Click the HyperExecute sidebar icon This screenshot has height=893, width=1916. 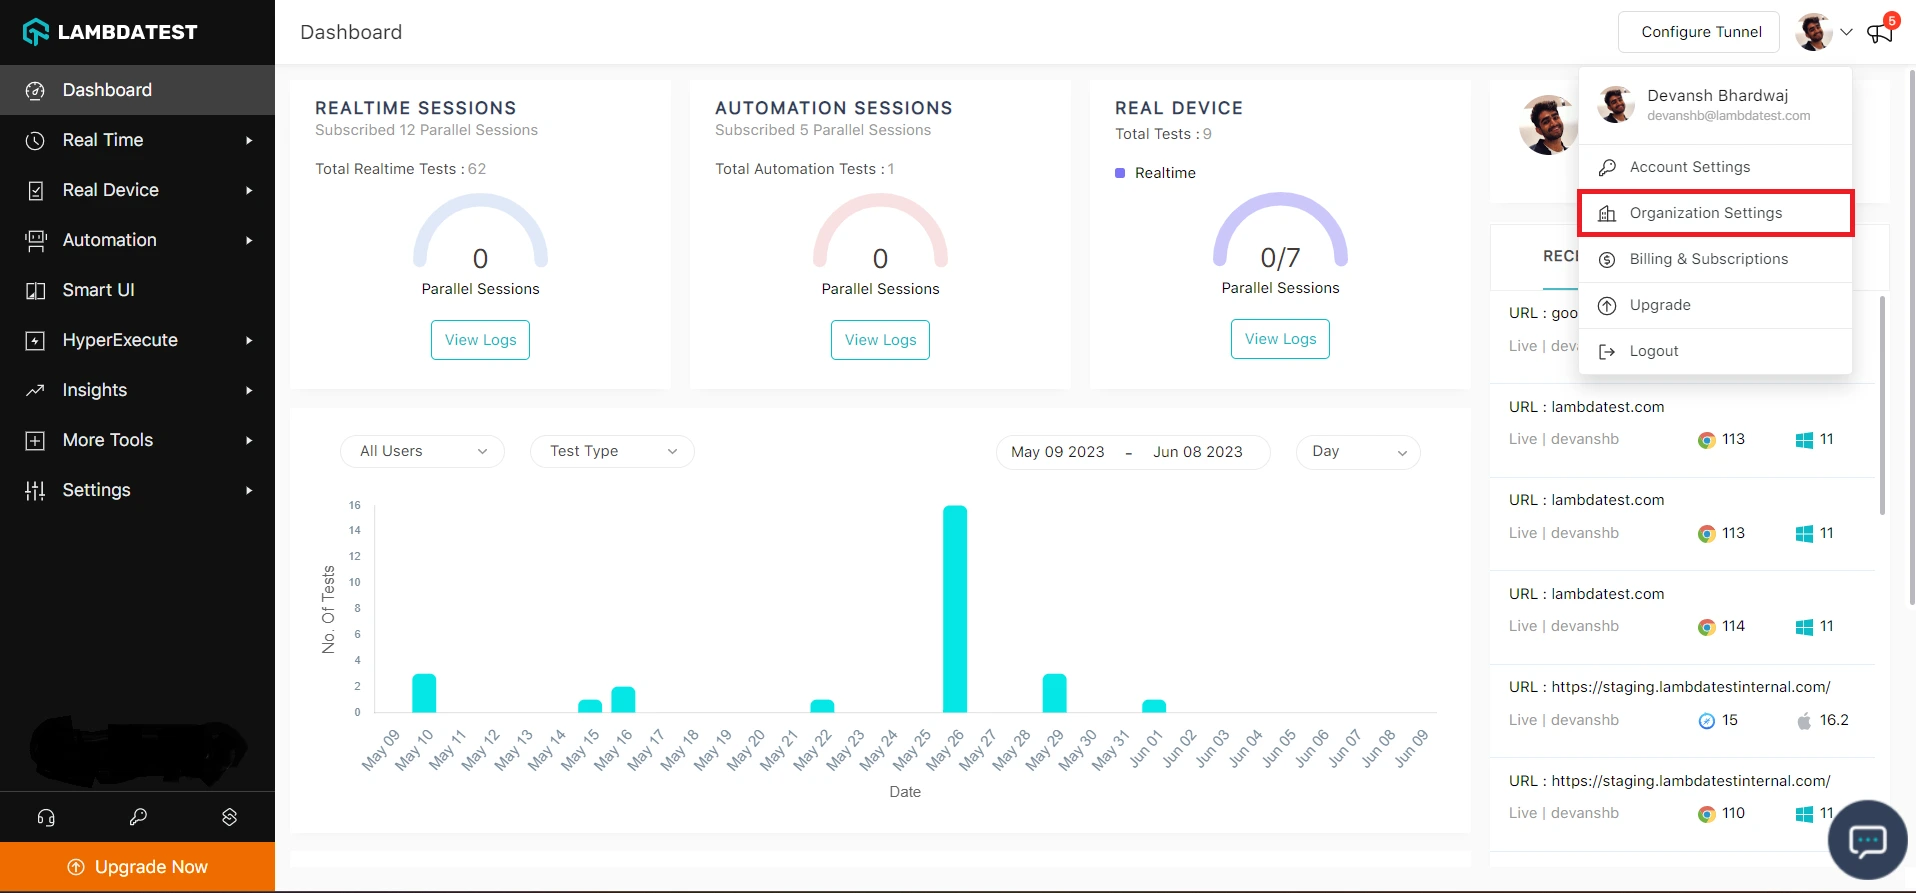(35, 340)
